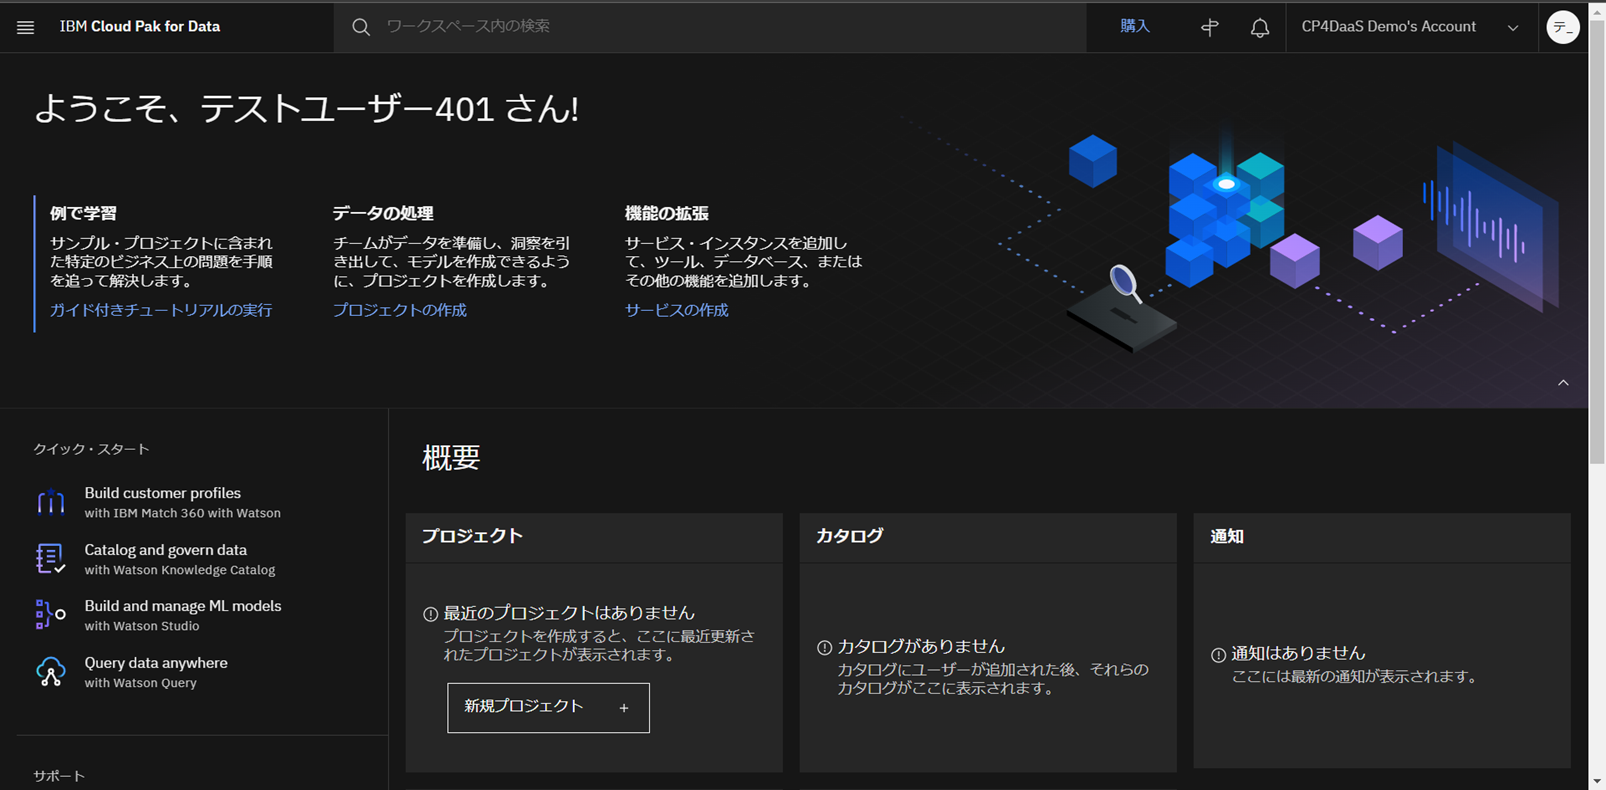Click info icon beside カタログがありません
The width and height of the screenshot is (1606, 790).
pyautogui.click(x=824, y=648)
